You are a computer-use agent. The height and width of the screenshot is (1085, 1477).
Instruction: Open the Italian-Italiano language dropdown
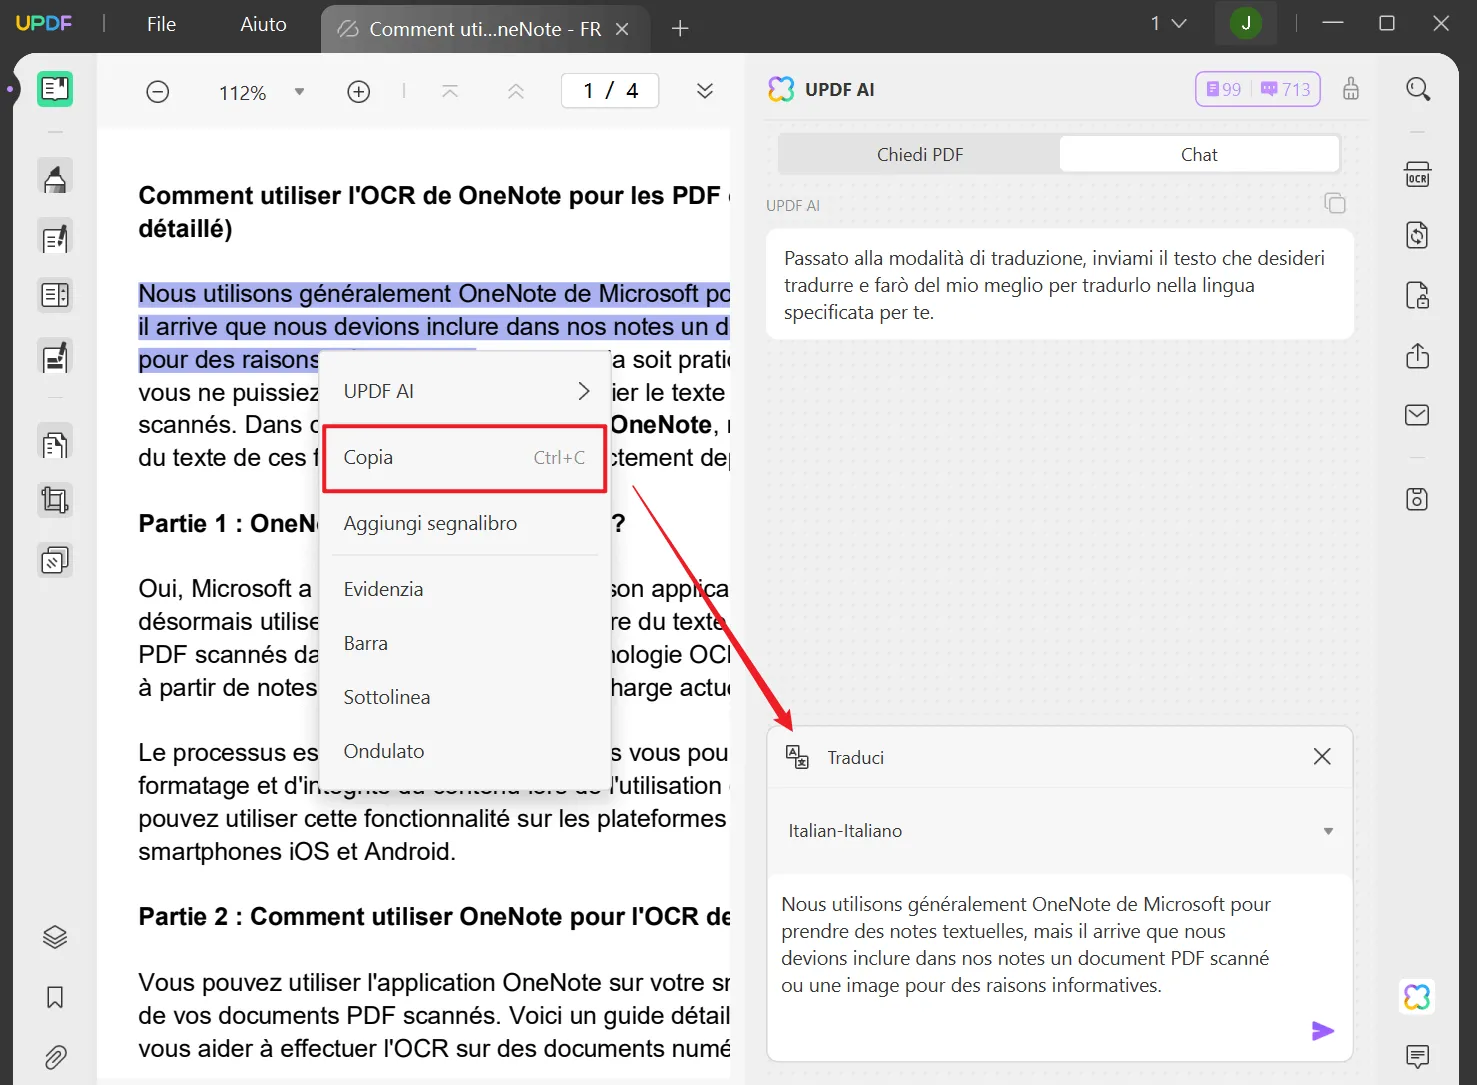point(1059,831)
